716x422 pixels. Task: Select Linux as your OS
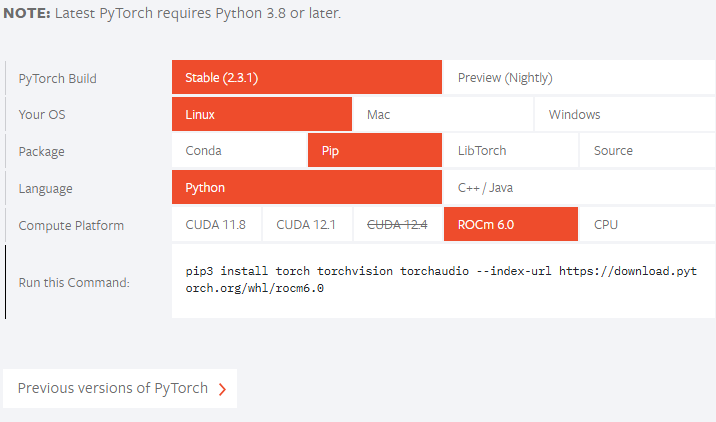262,114
